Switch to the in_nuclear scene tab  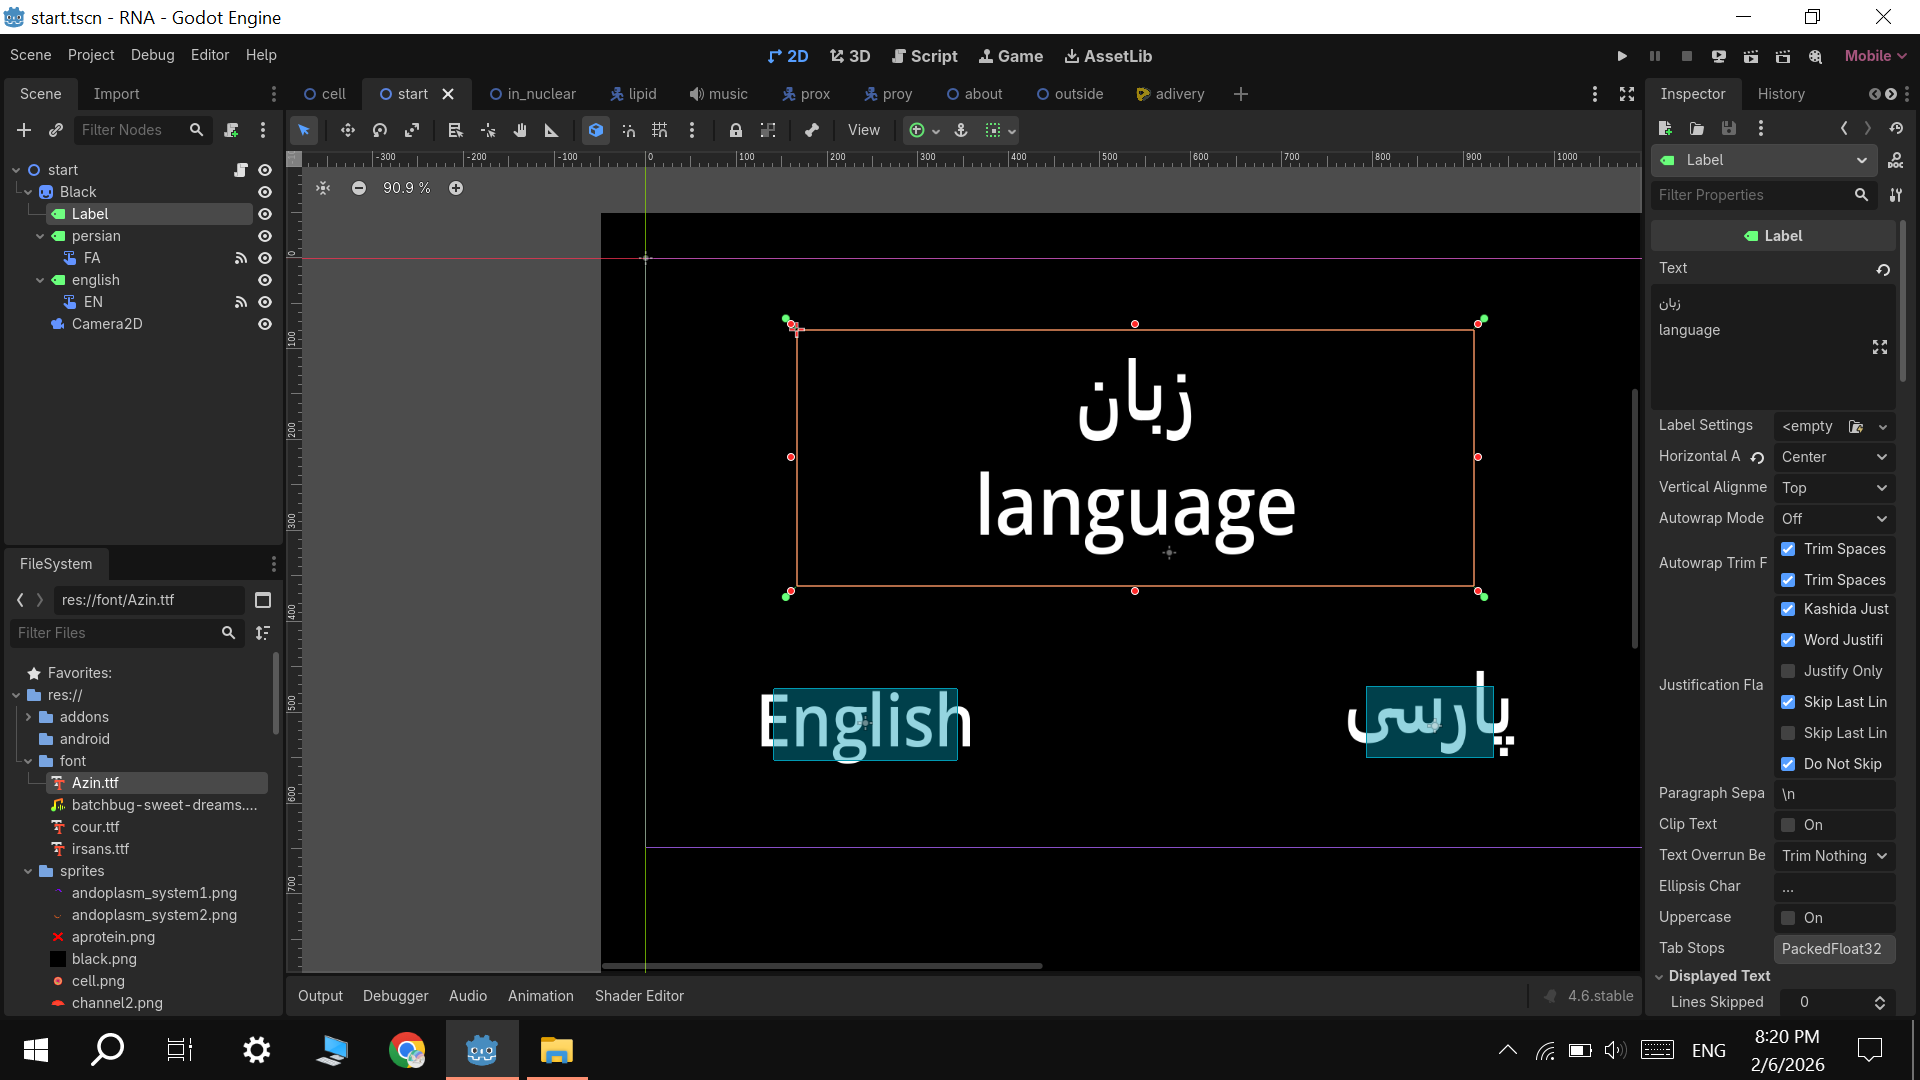(532, 94)
